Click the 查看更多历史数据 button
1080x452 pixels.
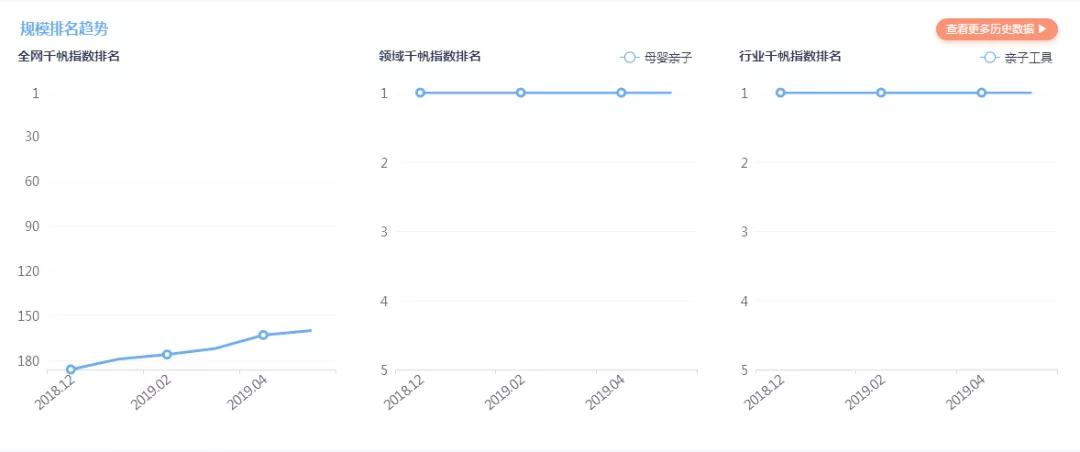[996, 29]
